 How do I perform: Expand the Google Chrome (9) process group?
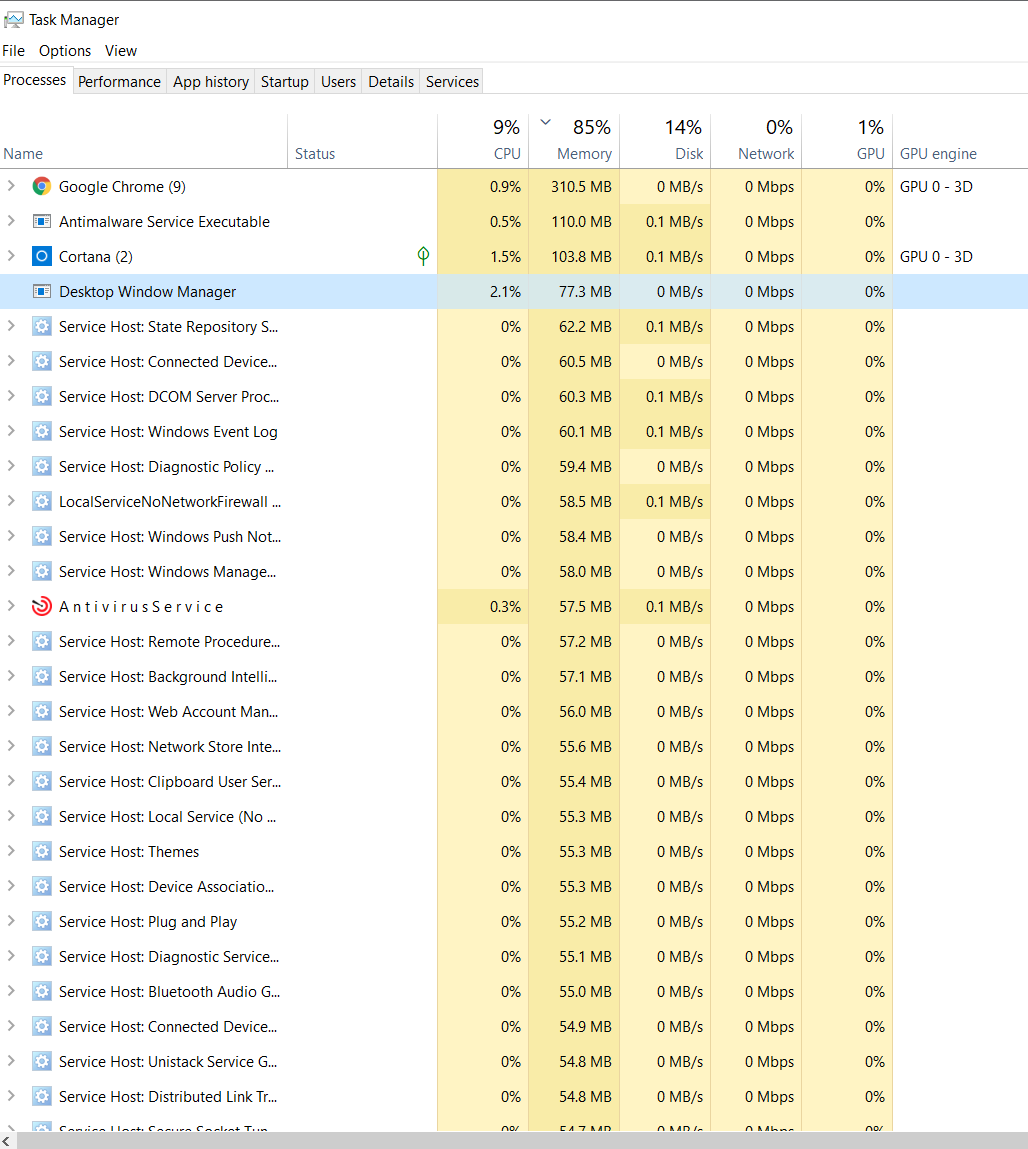tap(11, 186)
